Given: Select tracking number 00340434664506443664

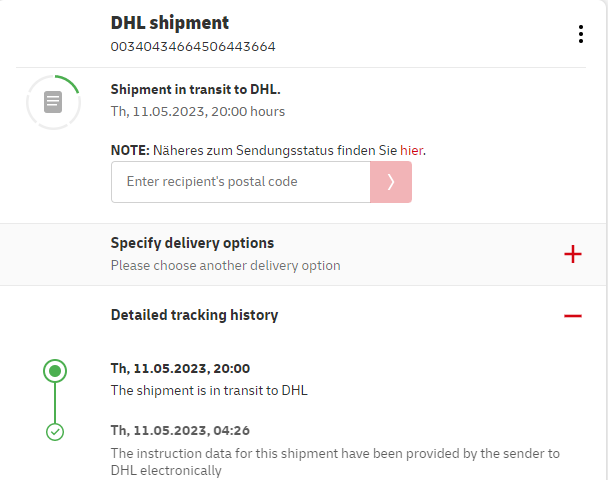Looking at the screenshot, I should click(x=193, y=47).
